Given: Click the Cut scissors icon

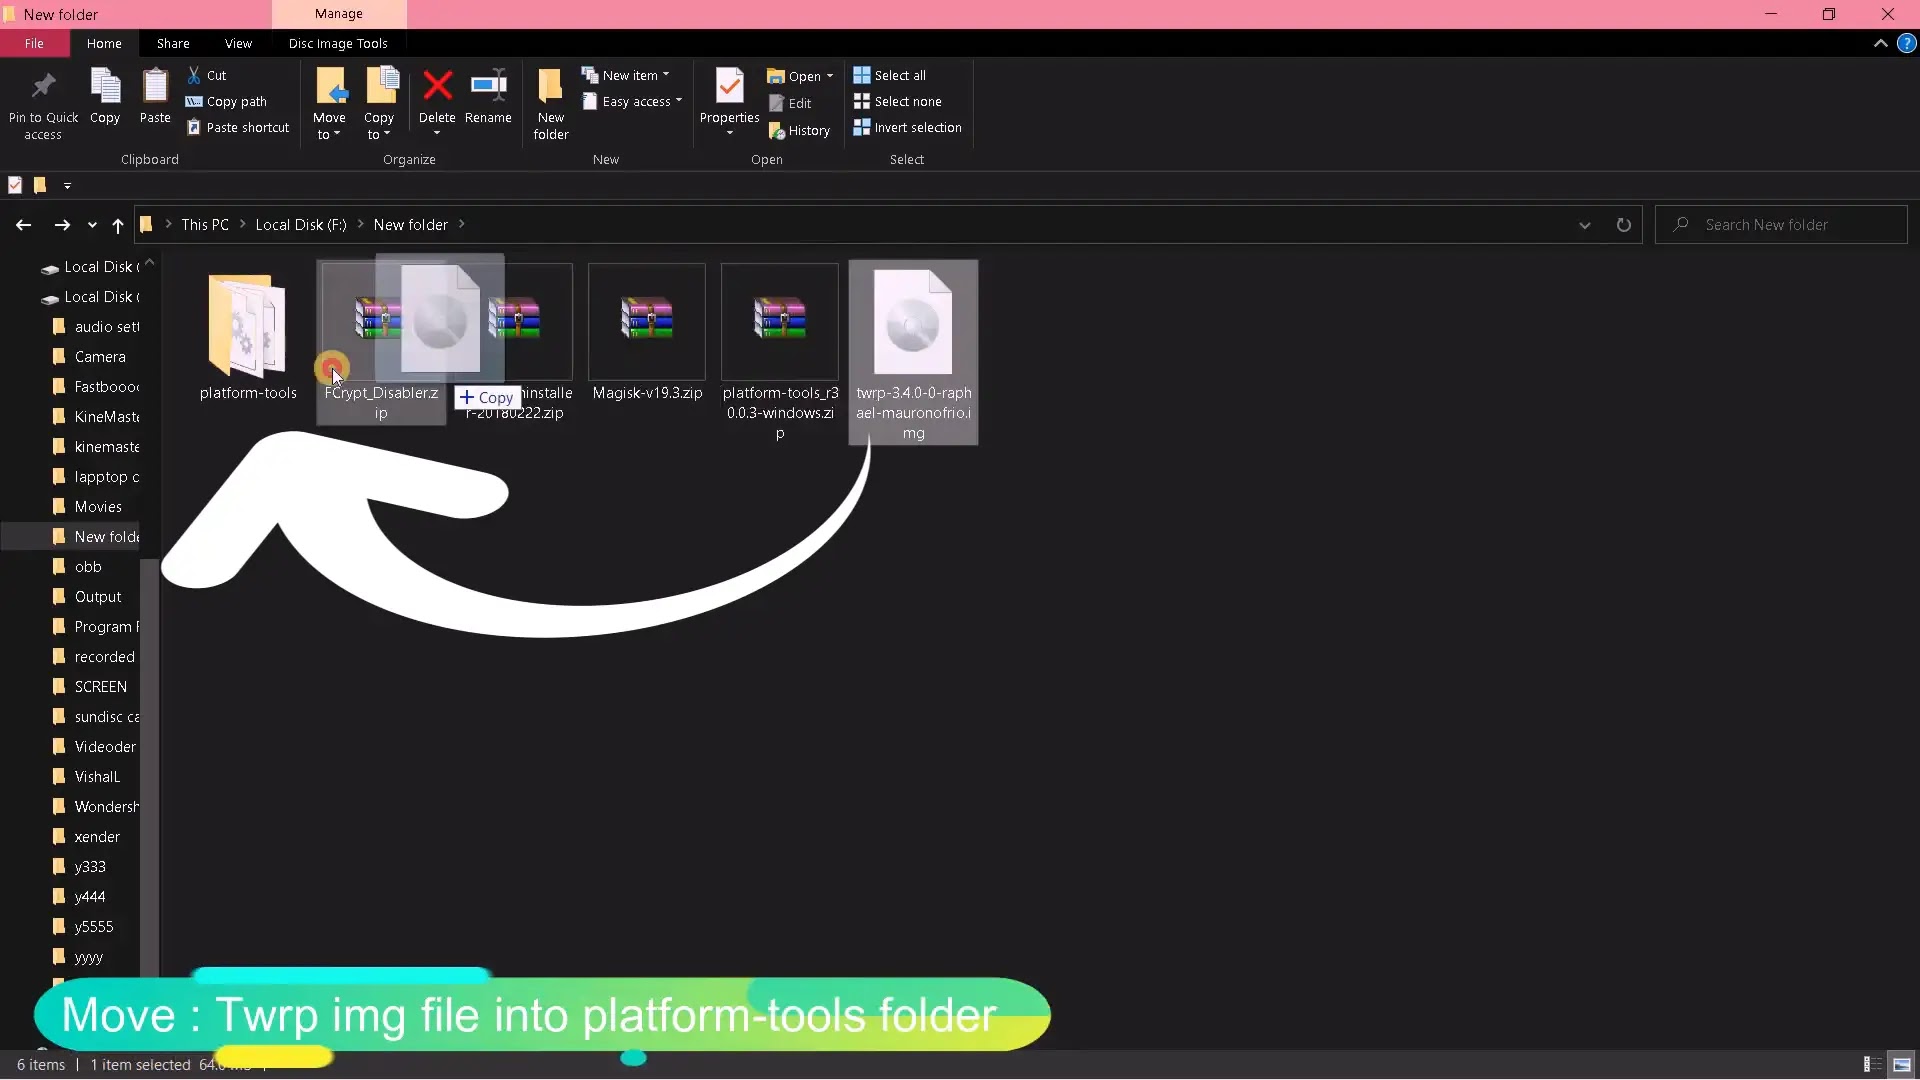Looking at the screenshot, I should point(194,75).
